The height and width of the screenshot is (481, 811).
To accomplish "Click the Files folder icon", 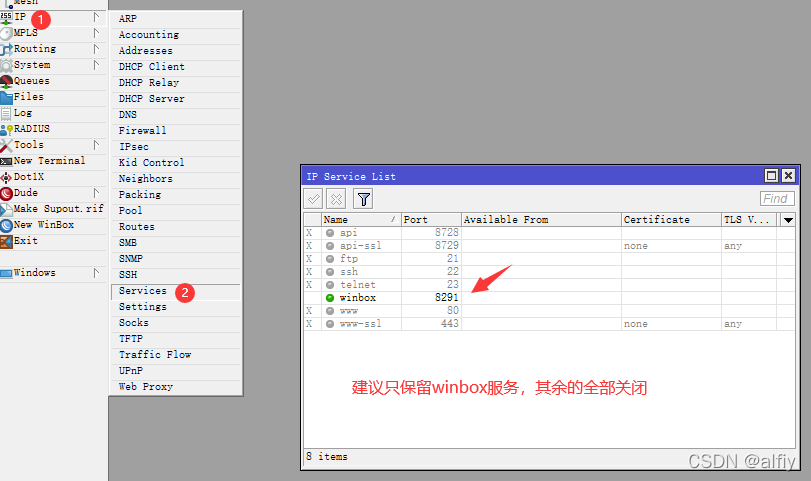I will point(6,97).
